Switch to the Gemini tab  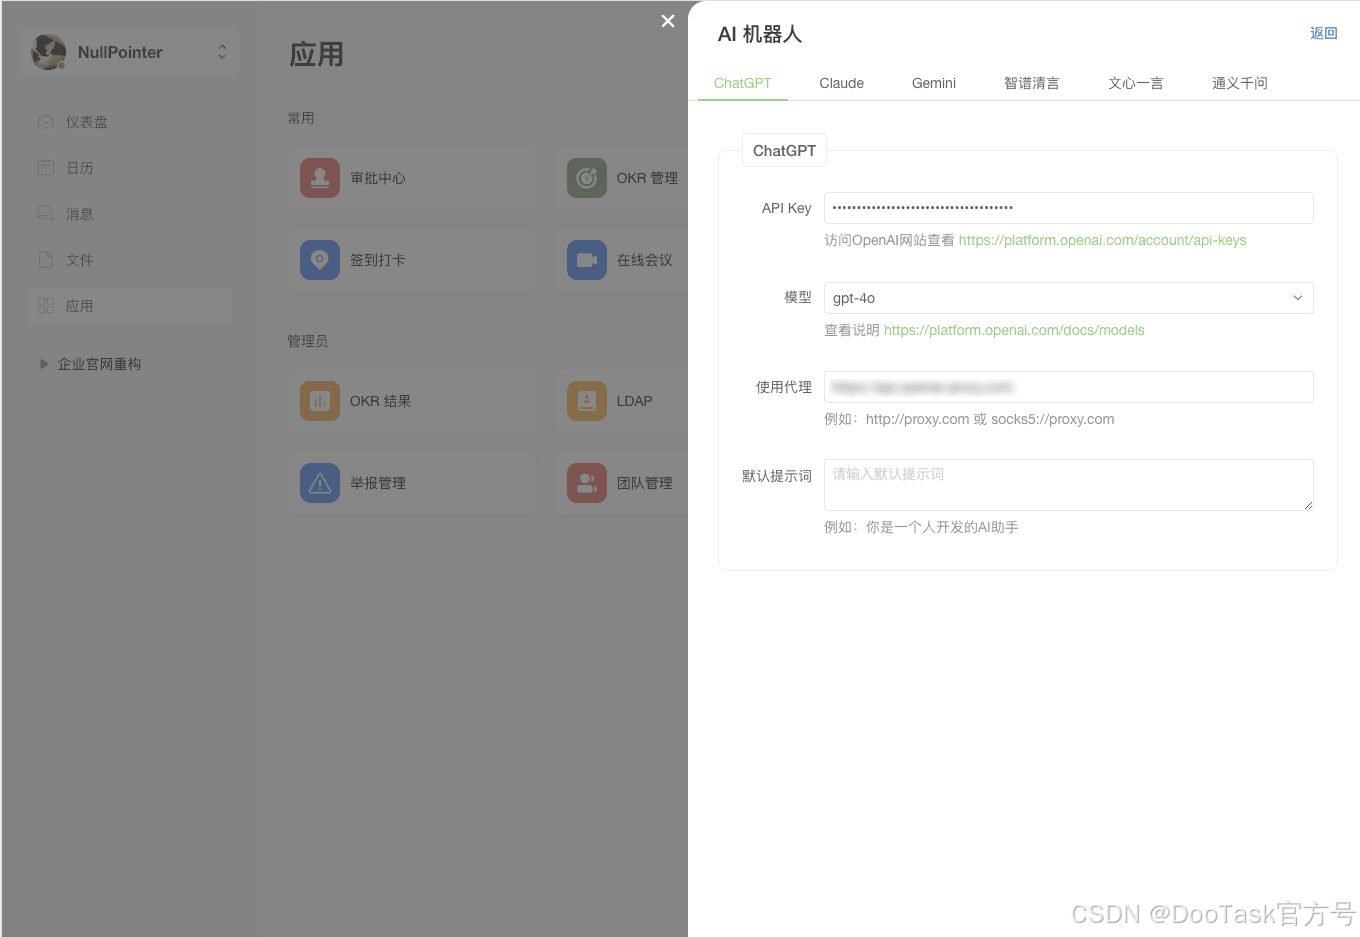934,83
